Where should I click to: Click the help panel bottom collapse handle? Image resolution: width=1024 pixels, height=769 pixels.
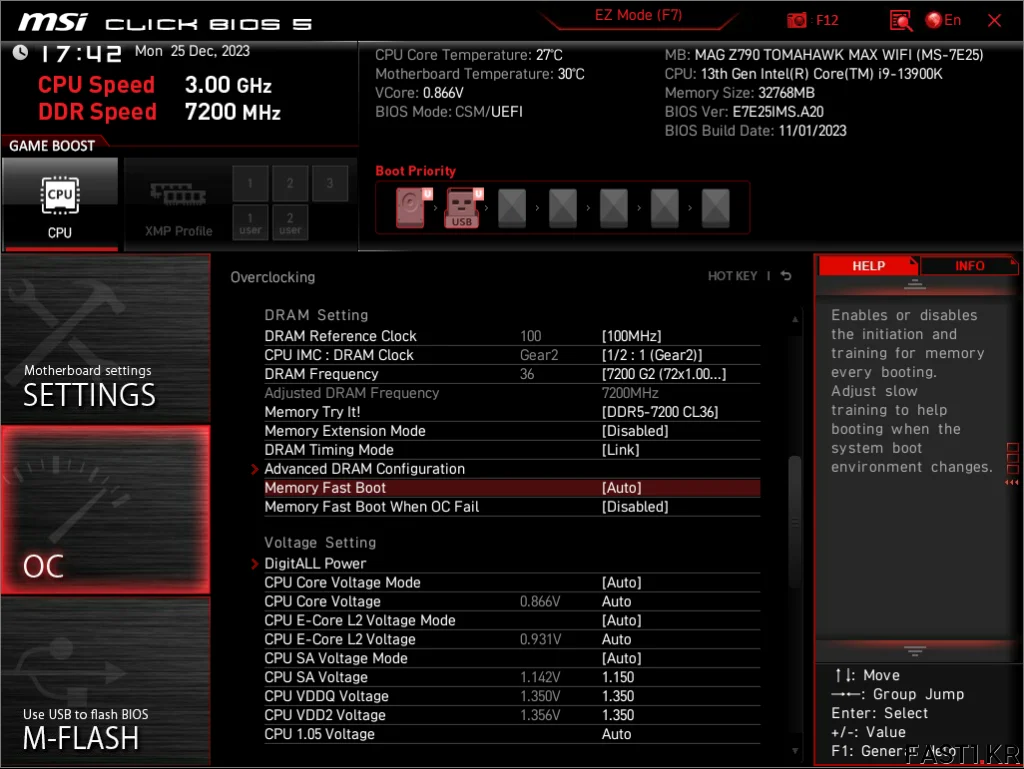pyautogui.click(x=915, y=651)
